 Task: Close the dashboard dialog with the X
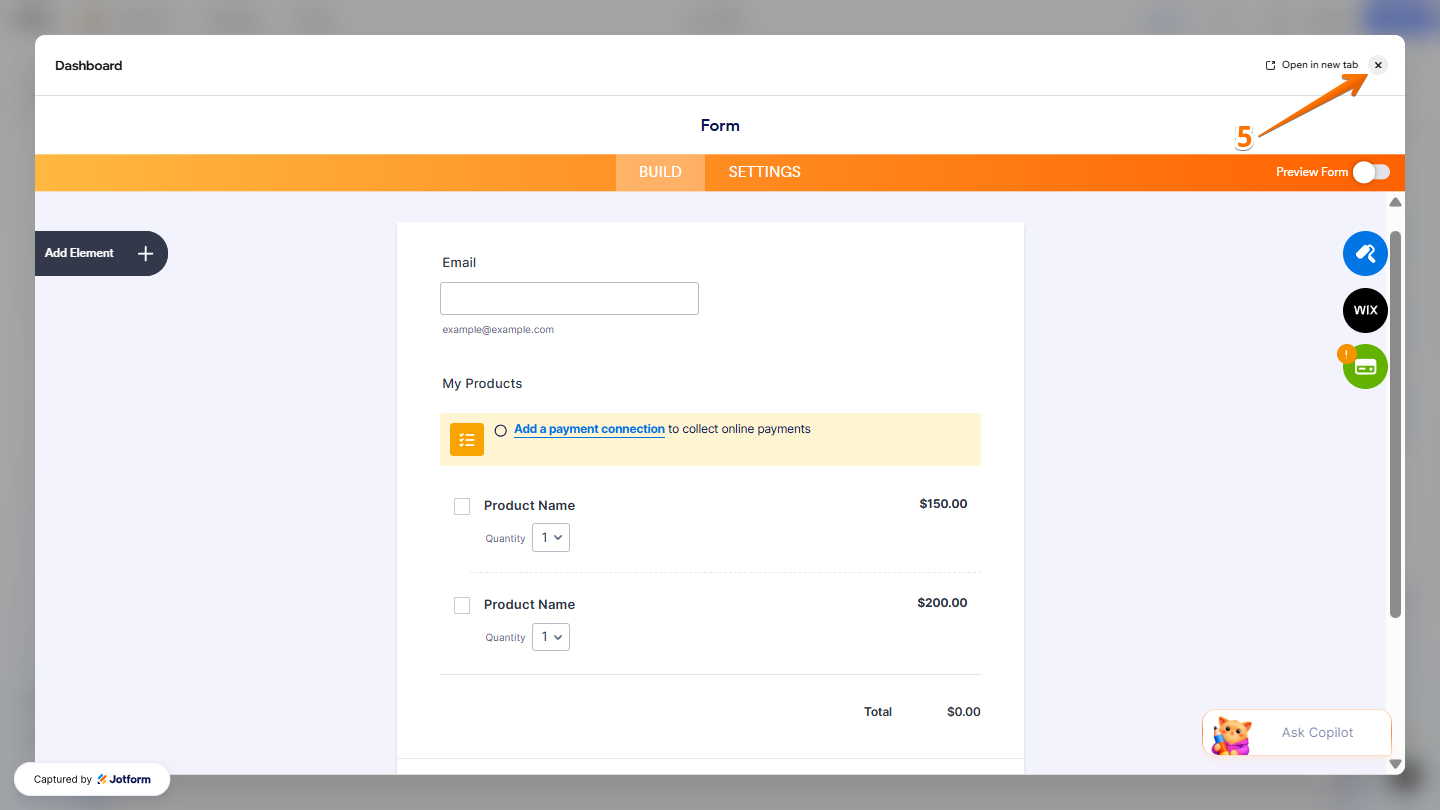coord(1378,65)
